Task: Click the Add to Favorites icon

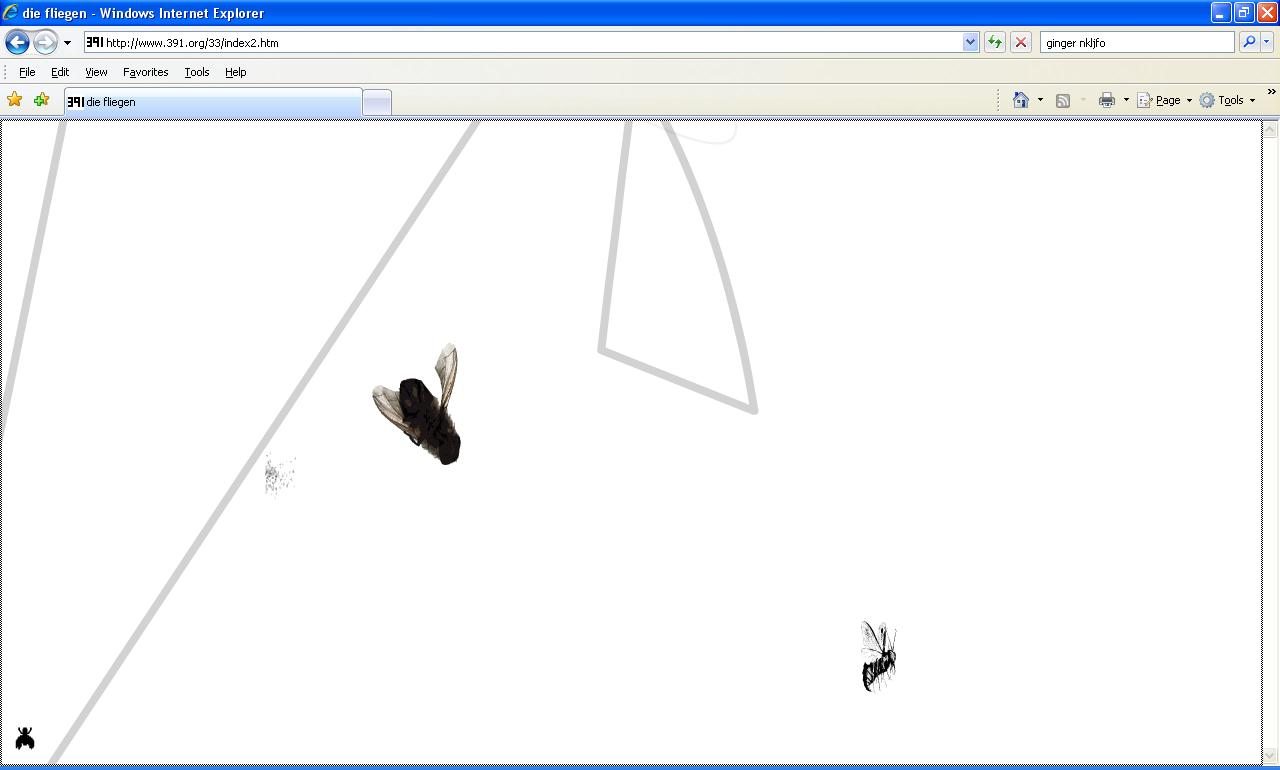Action: pyautogui.click(x=41, y=99)
